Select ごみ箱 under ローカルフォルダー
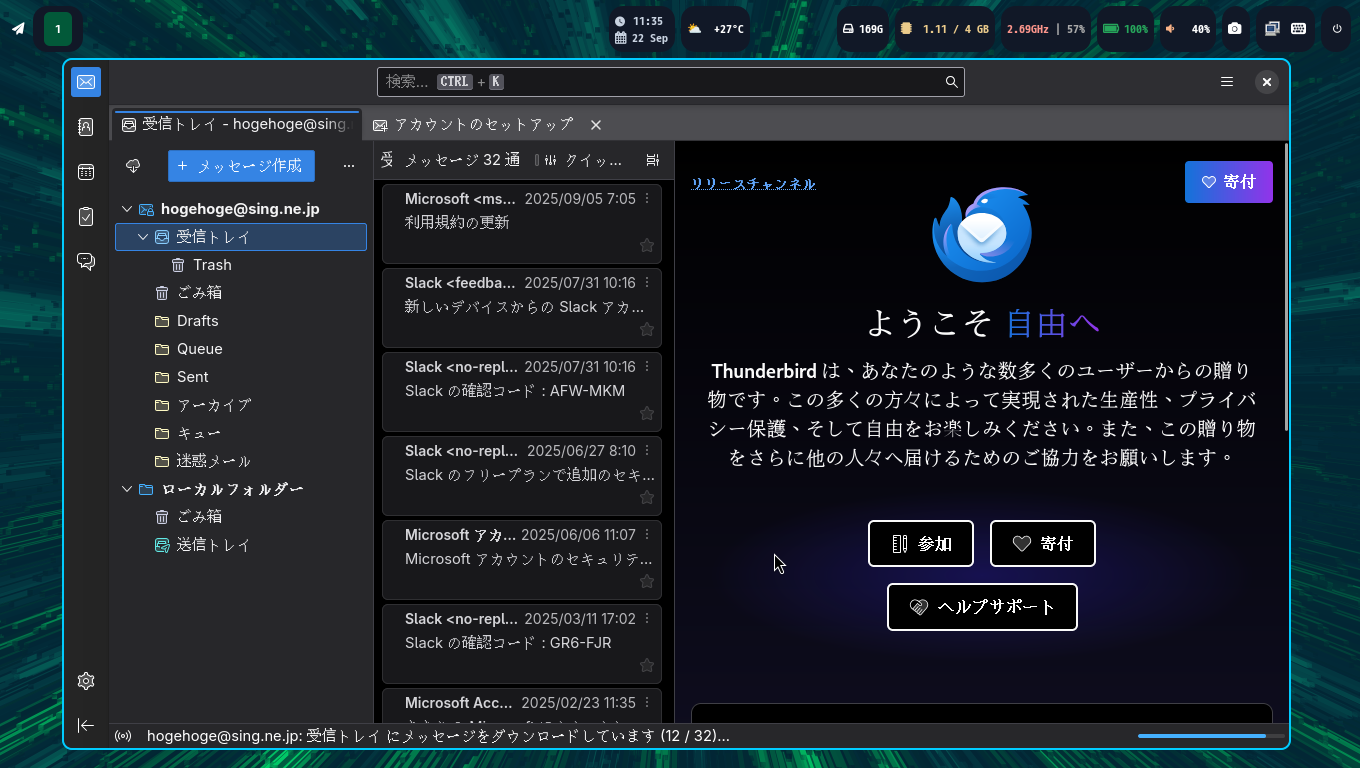Screen dimensions: 1360x768 coord(241,517)
